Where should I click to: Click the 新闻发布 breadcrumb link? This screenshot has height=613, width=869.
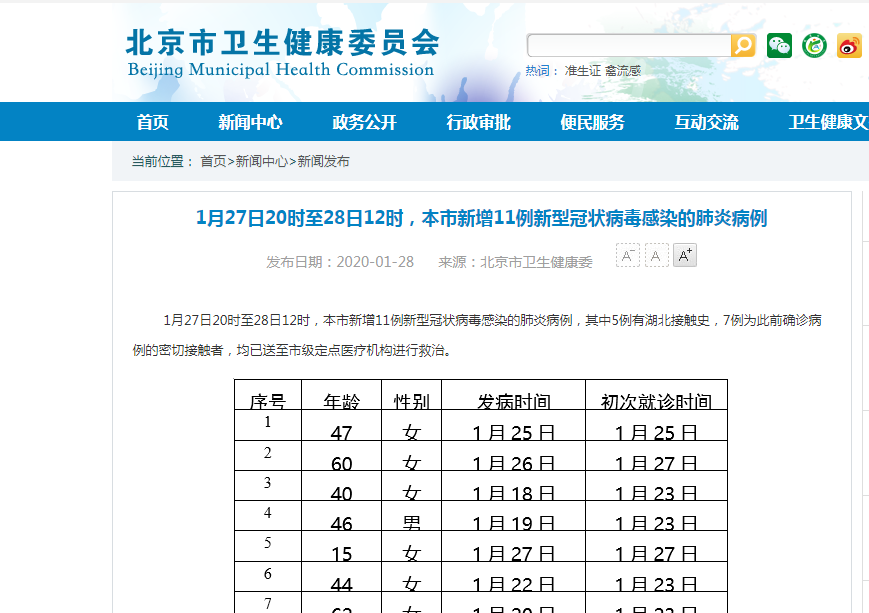[323, 161]
